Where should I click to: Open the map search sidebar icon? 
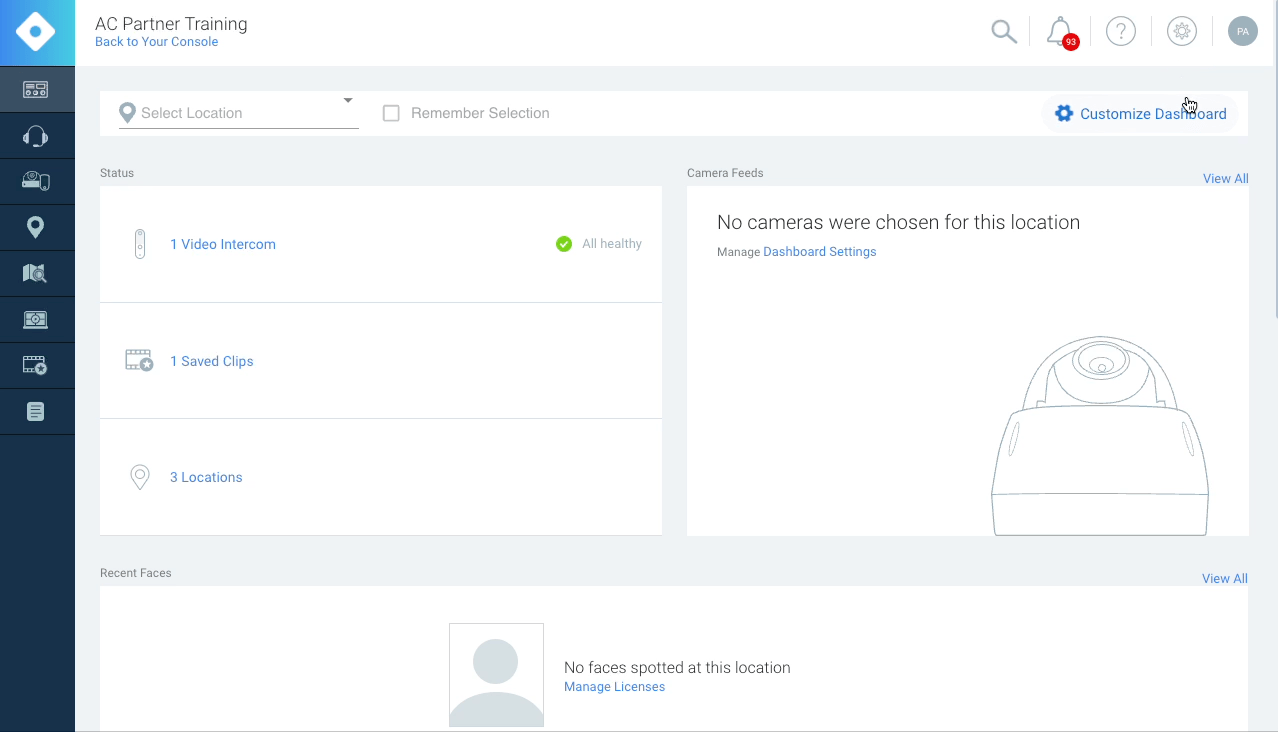pos(36,274)
